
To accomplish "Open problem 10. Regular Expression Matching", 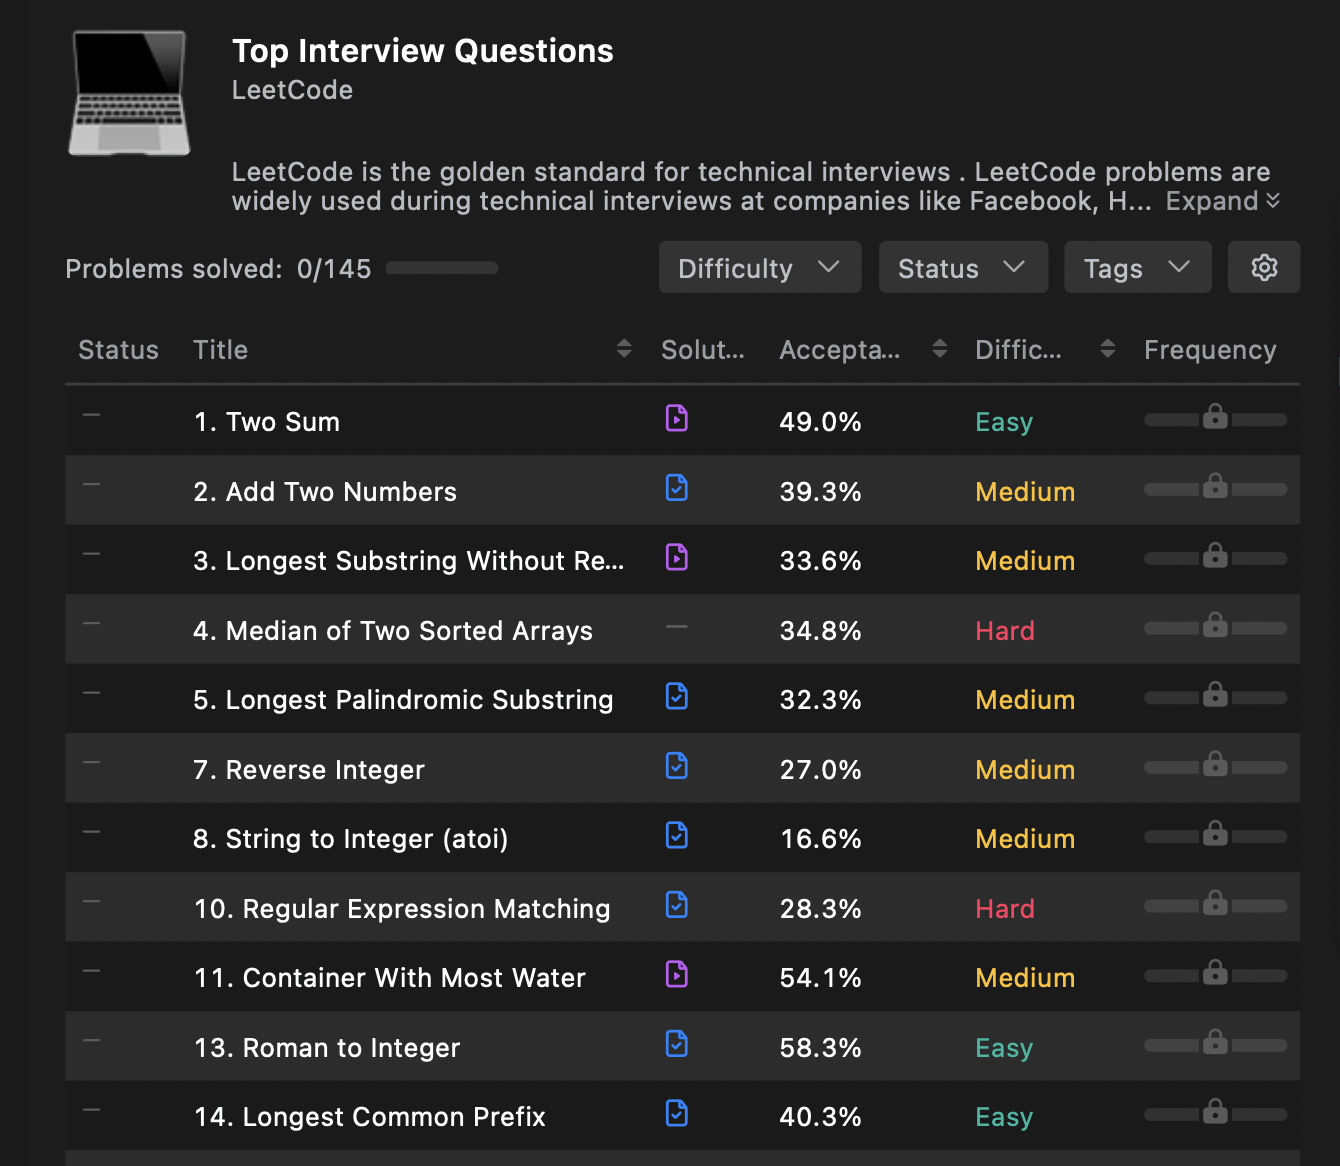I will pos(401,909).
